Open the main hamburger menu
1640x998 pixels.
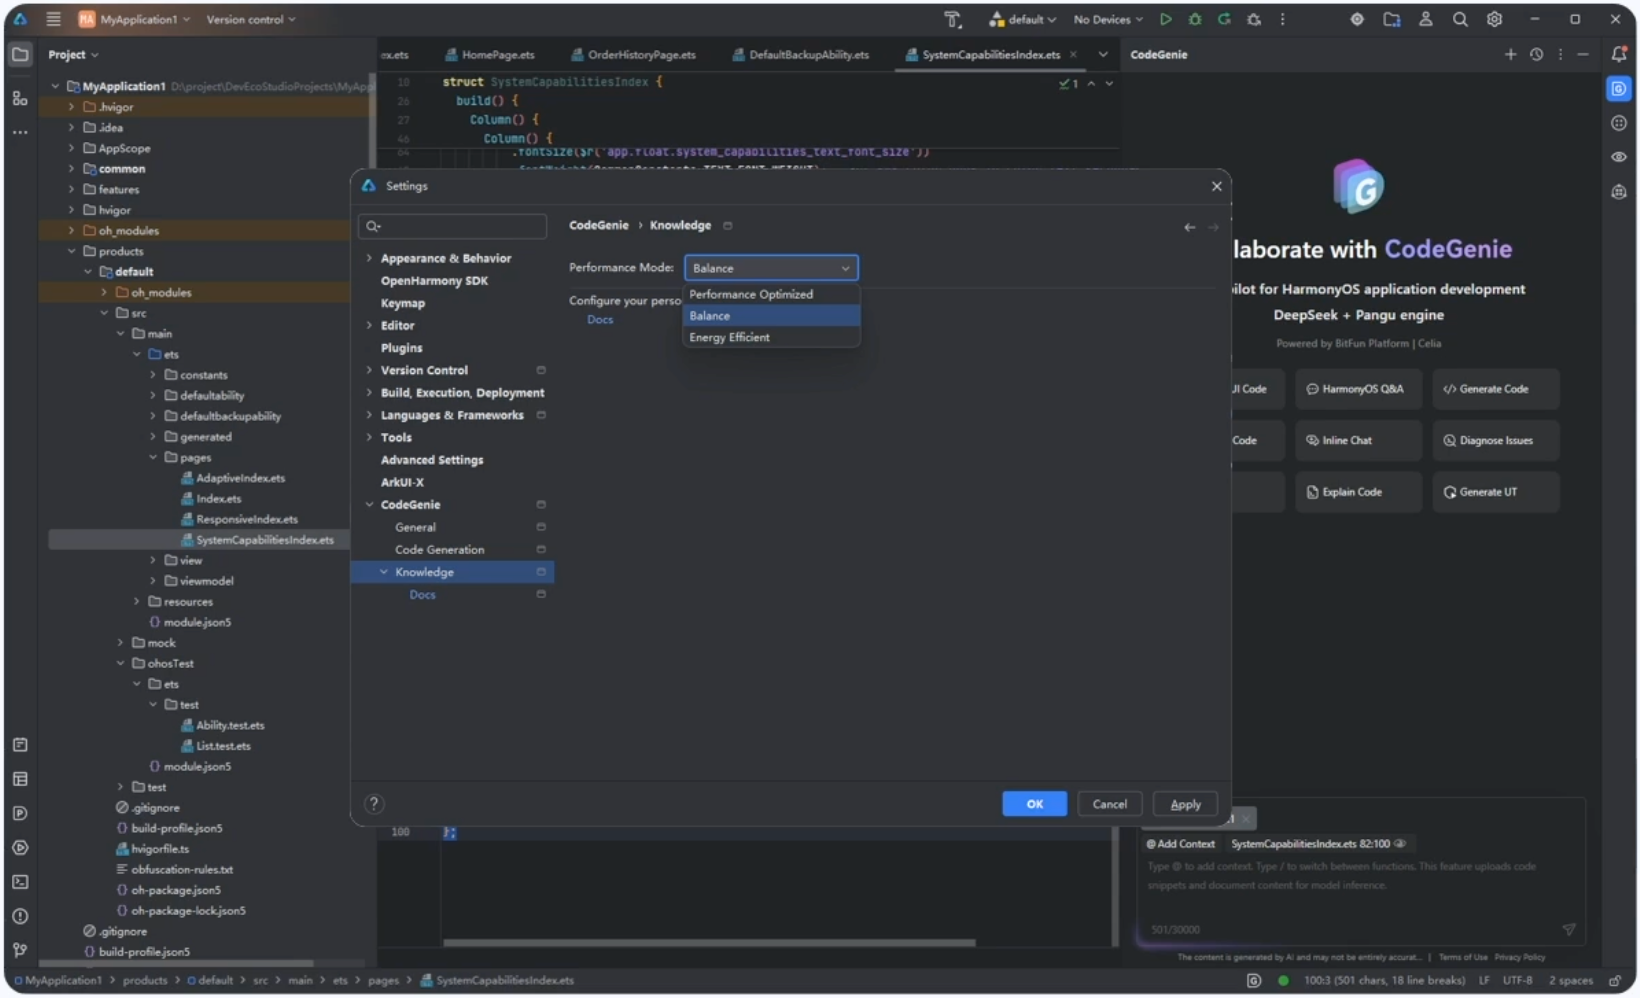tap(53, 19)
